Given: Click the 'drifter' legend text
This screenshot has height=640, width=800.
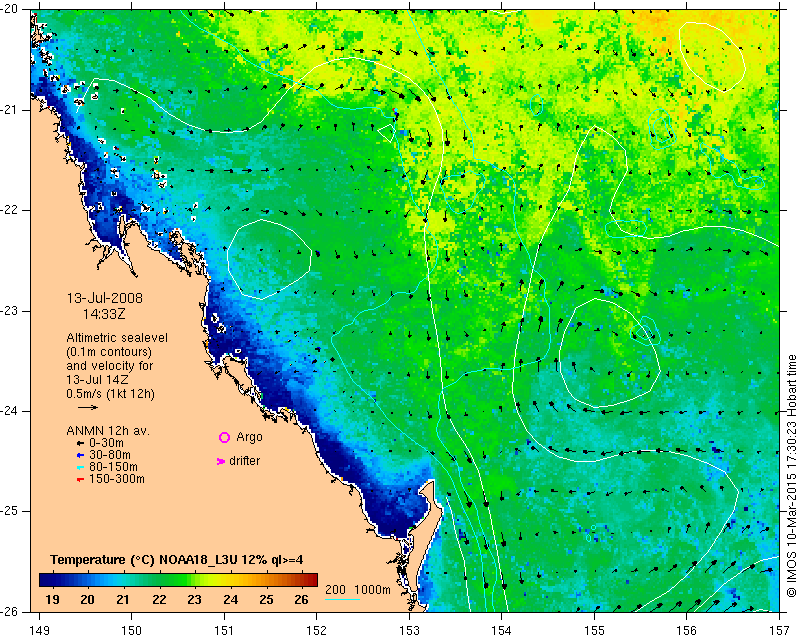Looking at the screenshot, I should [244, 461].
